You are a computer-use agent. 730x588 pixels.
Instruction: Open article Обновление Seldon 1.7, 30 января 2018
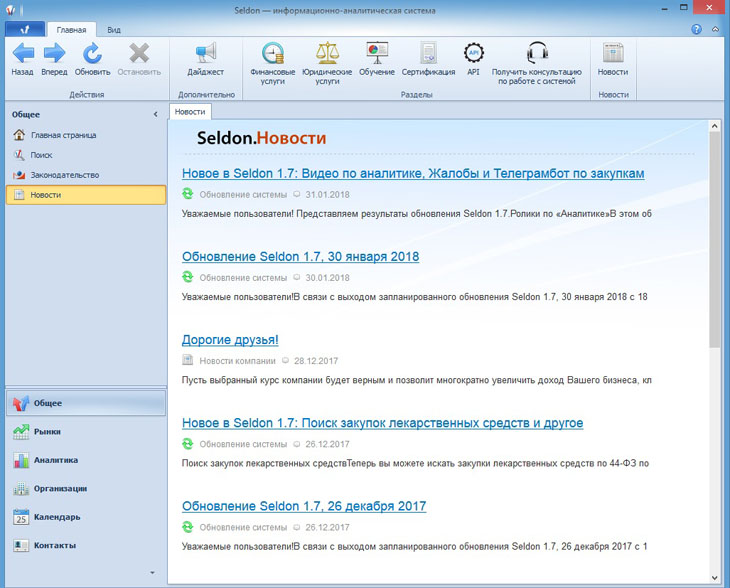(x=300, y=257)
